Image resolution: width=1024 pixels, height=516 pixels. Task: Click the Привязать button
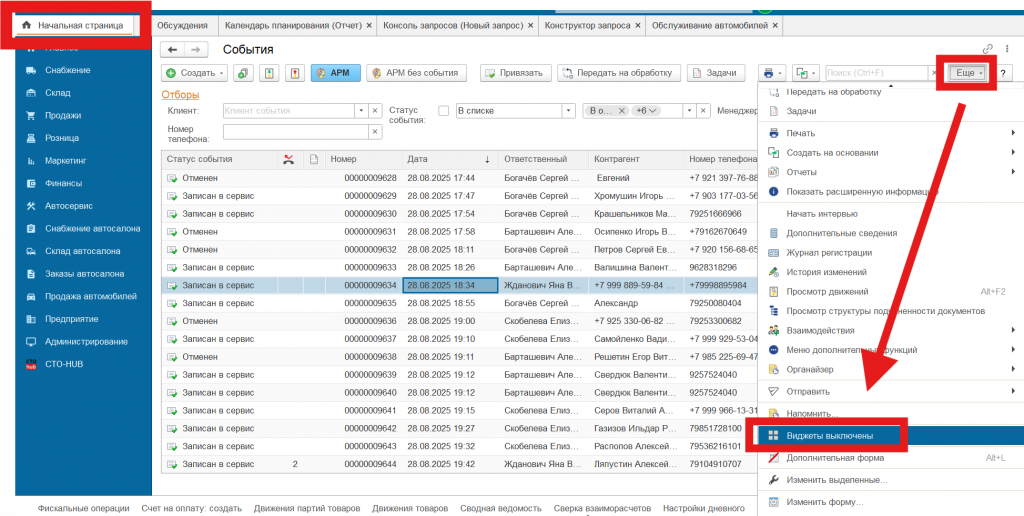pos(516,73)
